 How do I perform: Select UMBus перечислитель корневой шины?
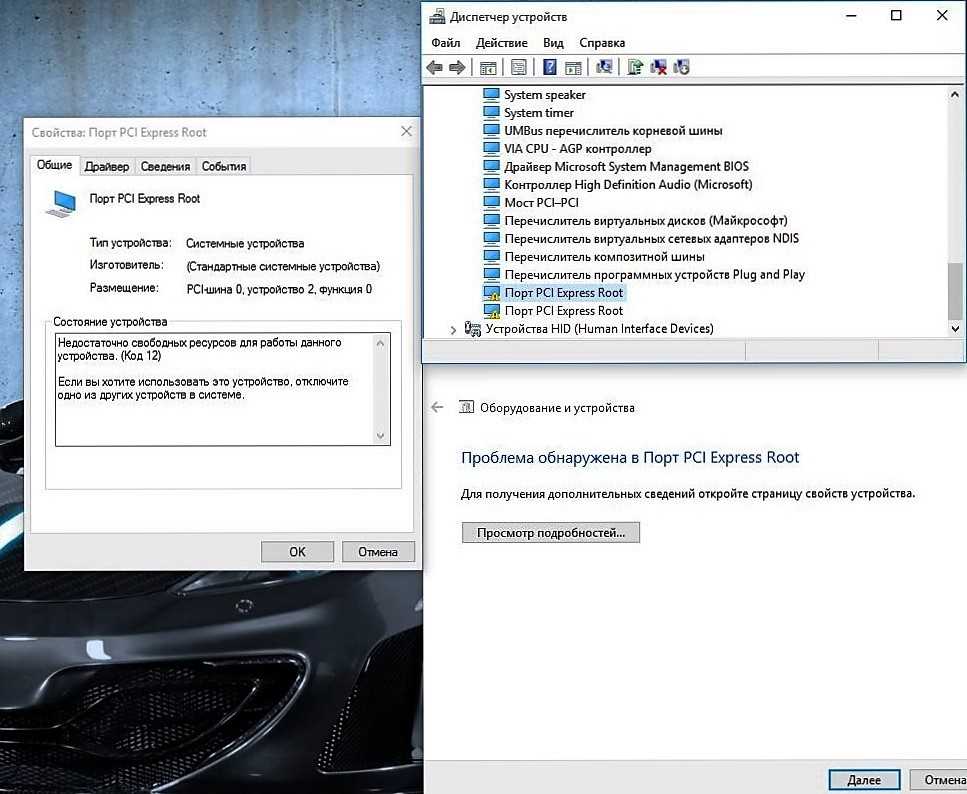(613, 131)
